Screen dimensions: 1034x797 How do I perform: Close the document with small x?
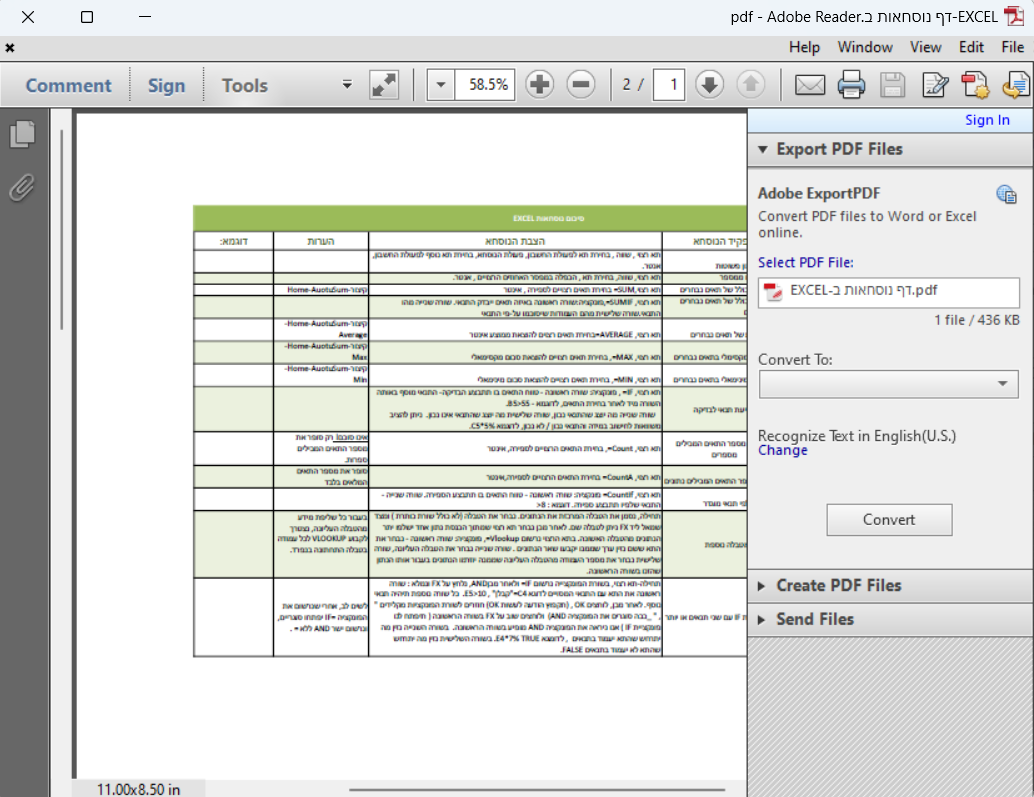pyautogui.click(x=10, y=47)
